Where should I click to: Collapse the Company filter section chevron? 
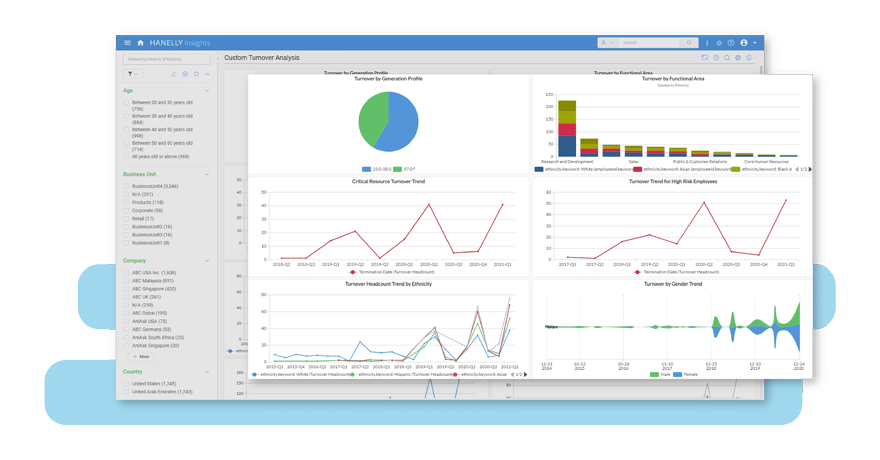(207, 261)
